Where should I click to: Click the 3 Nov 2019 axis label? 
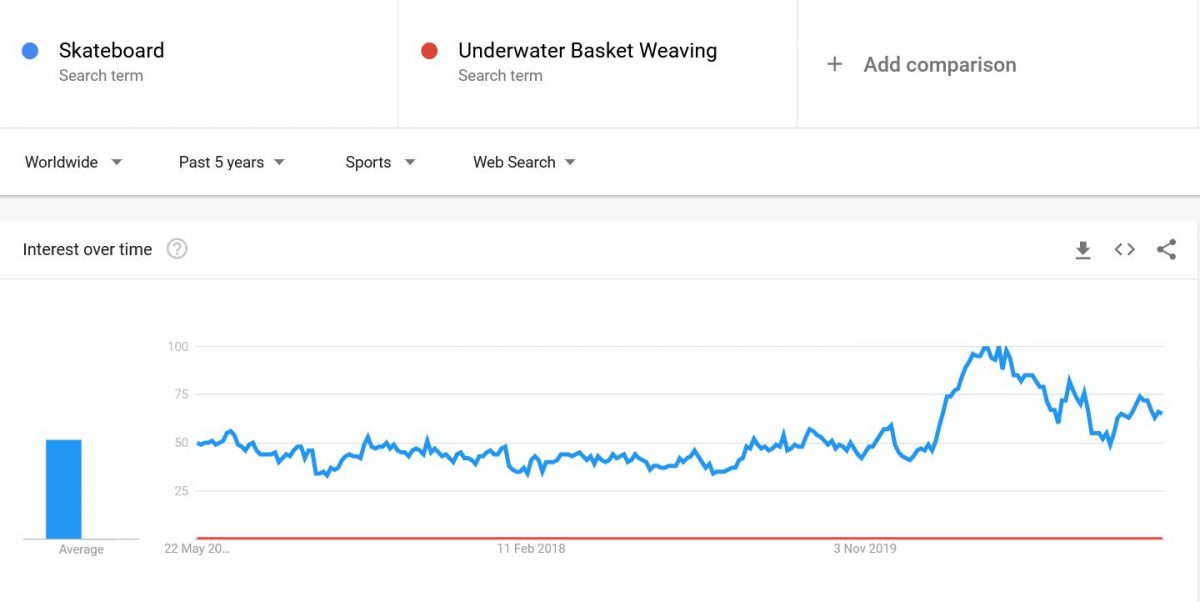click(x=865, y=548)
